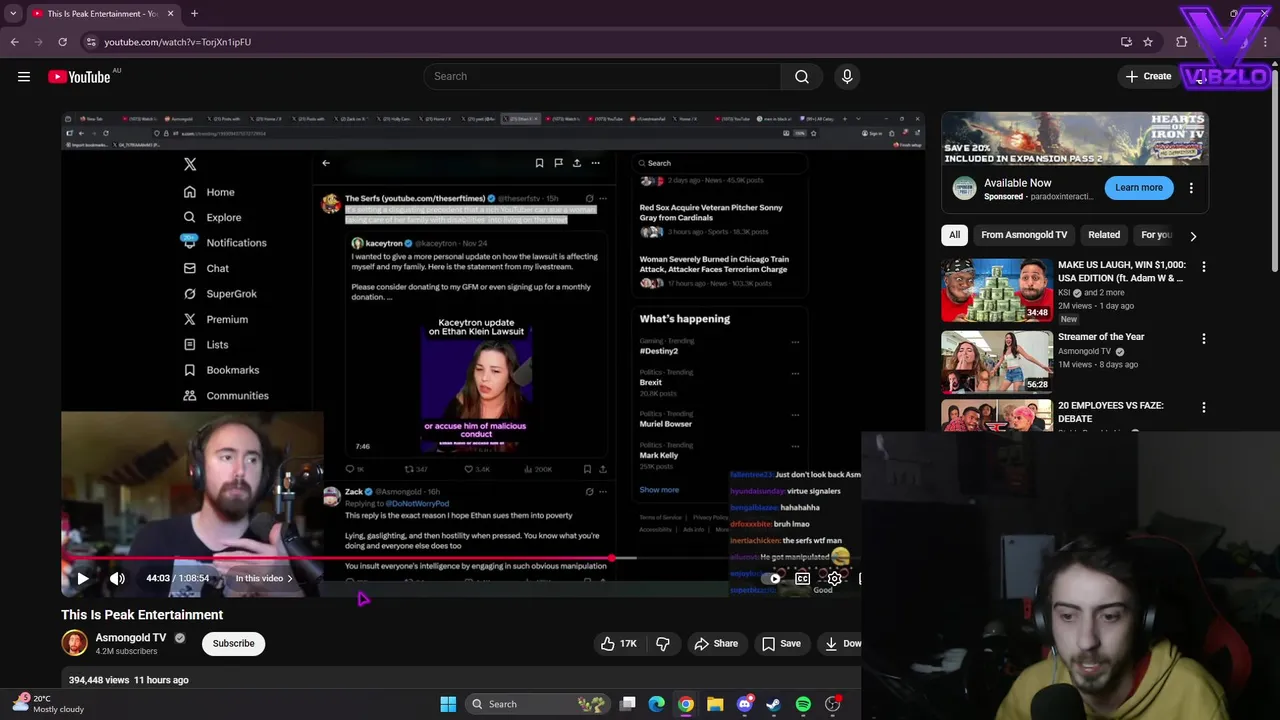Image resolution: width=1280 pixels, height=720 pixels.
Task: Go back in the browser
Action: click(x=14, y=42)
